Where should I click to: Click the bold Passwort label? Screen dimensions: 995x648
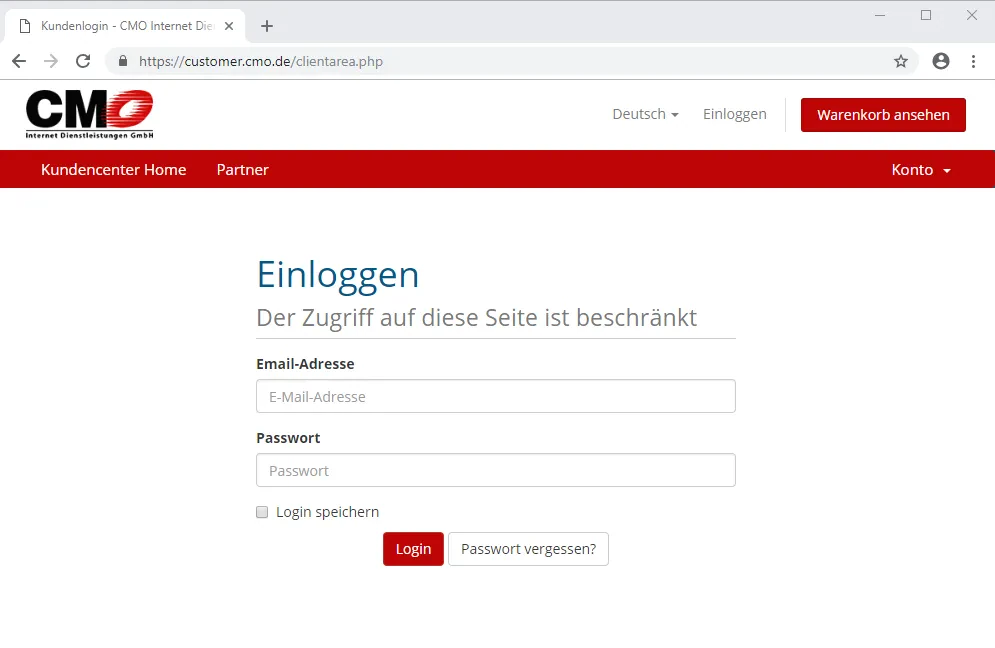coord(288,438)
